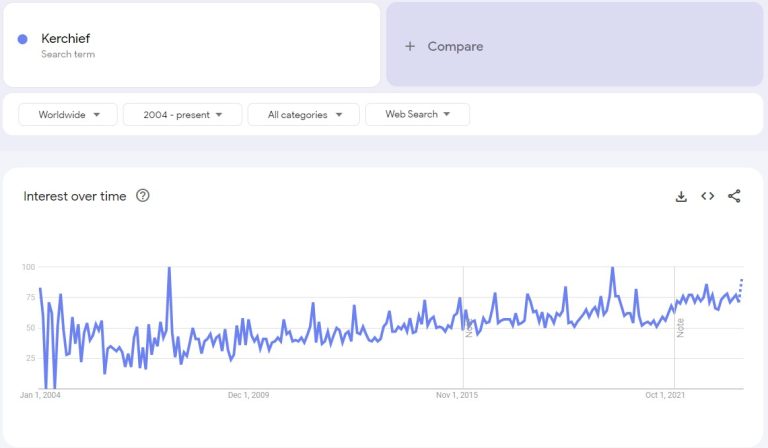The width and height of the screenshot is (768, 448).
Task: Expand the All categories dropdown
Action: pyautogui.click(x=303, y=115)
